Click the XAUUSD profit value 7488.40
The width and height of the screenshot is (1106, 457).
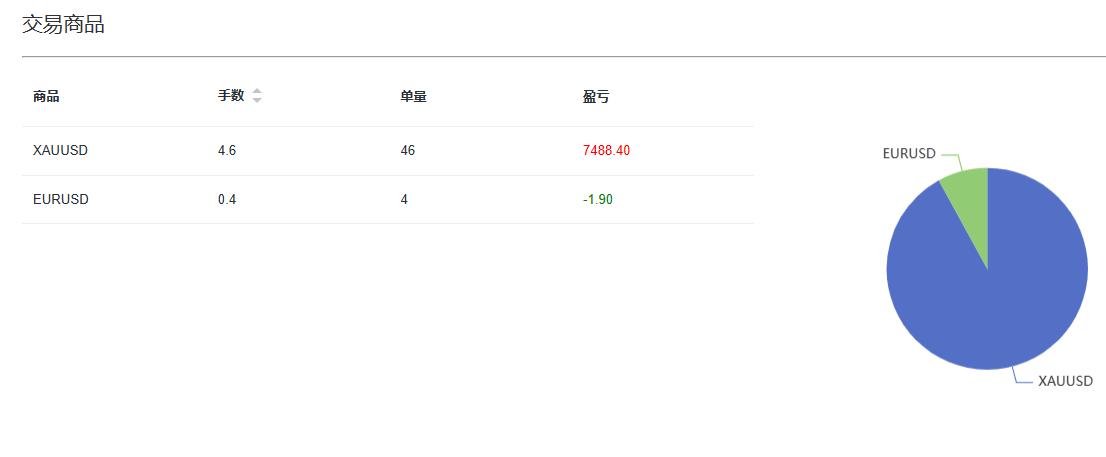[x=607, y=150]
